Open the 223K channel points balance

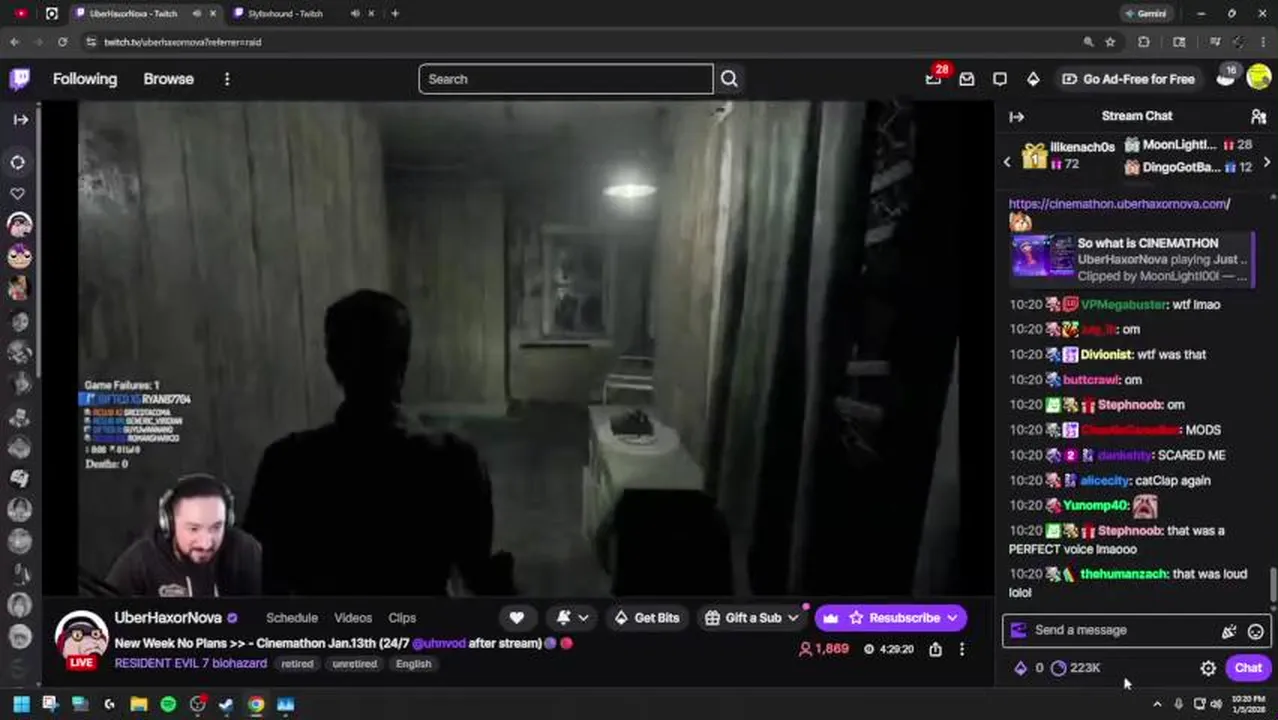pyautogui.click(x=1076, y=668)
